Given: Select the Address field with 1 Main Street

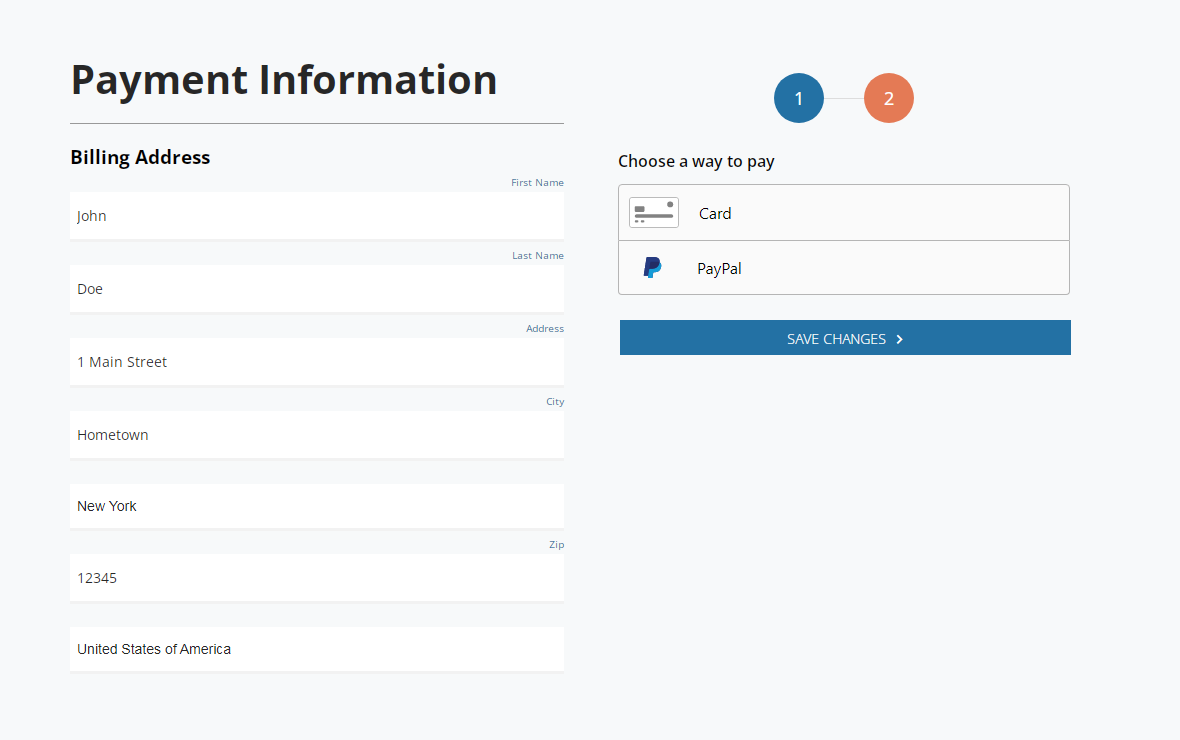Looking at the screenshot, I should click(x=316, y=362).
